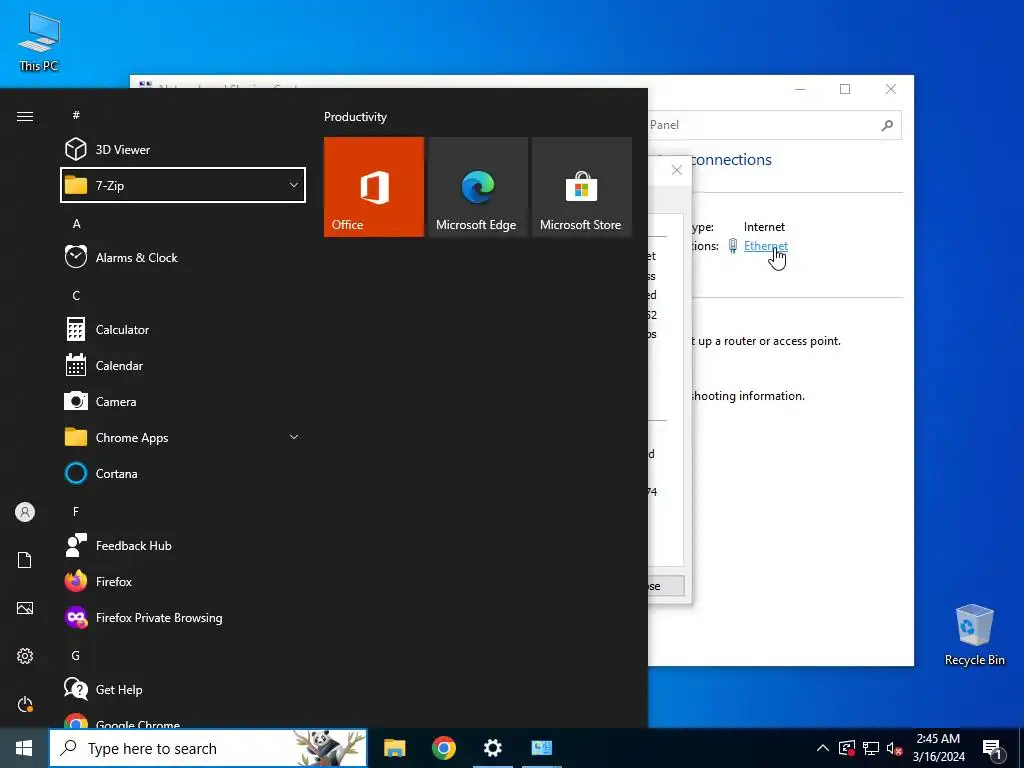1024x768 pixels.
Task: Open Google Chrome from the taskbar
Action: 443,748
